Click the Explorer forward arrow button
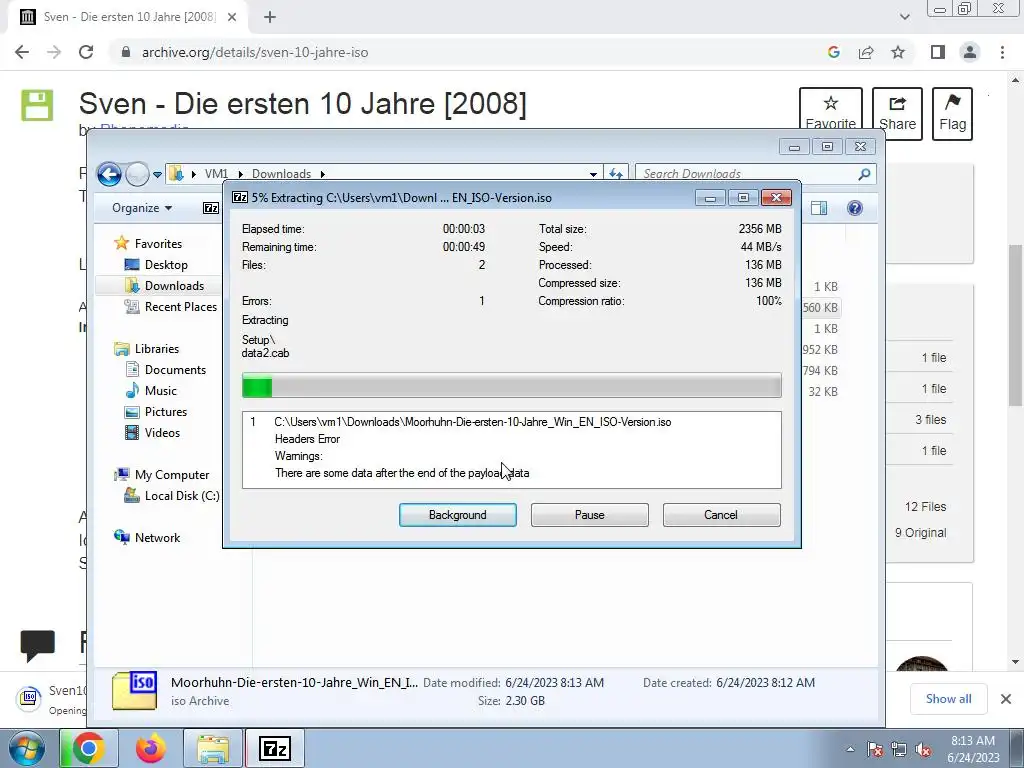This screenshot has height=768, width=1024. 136,174
